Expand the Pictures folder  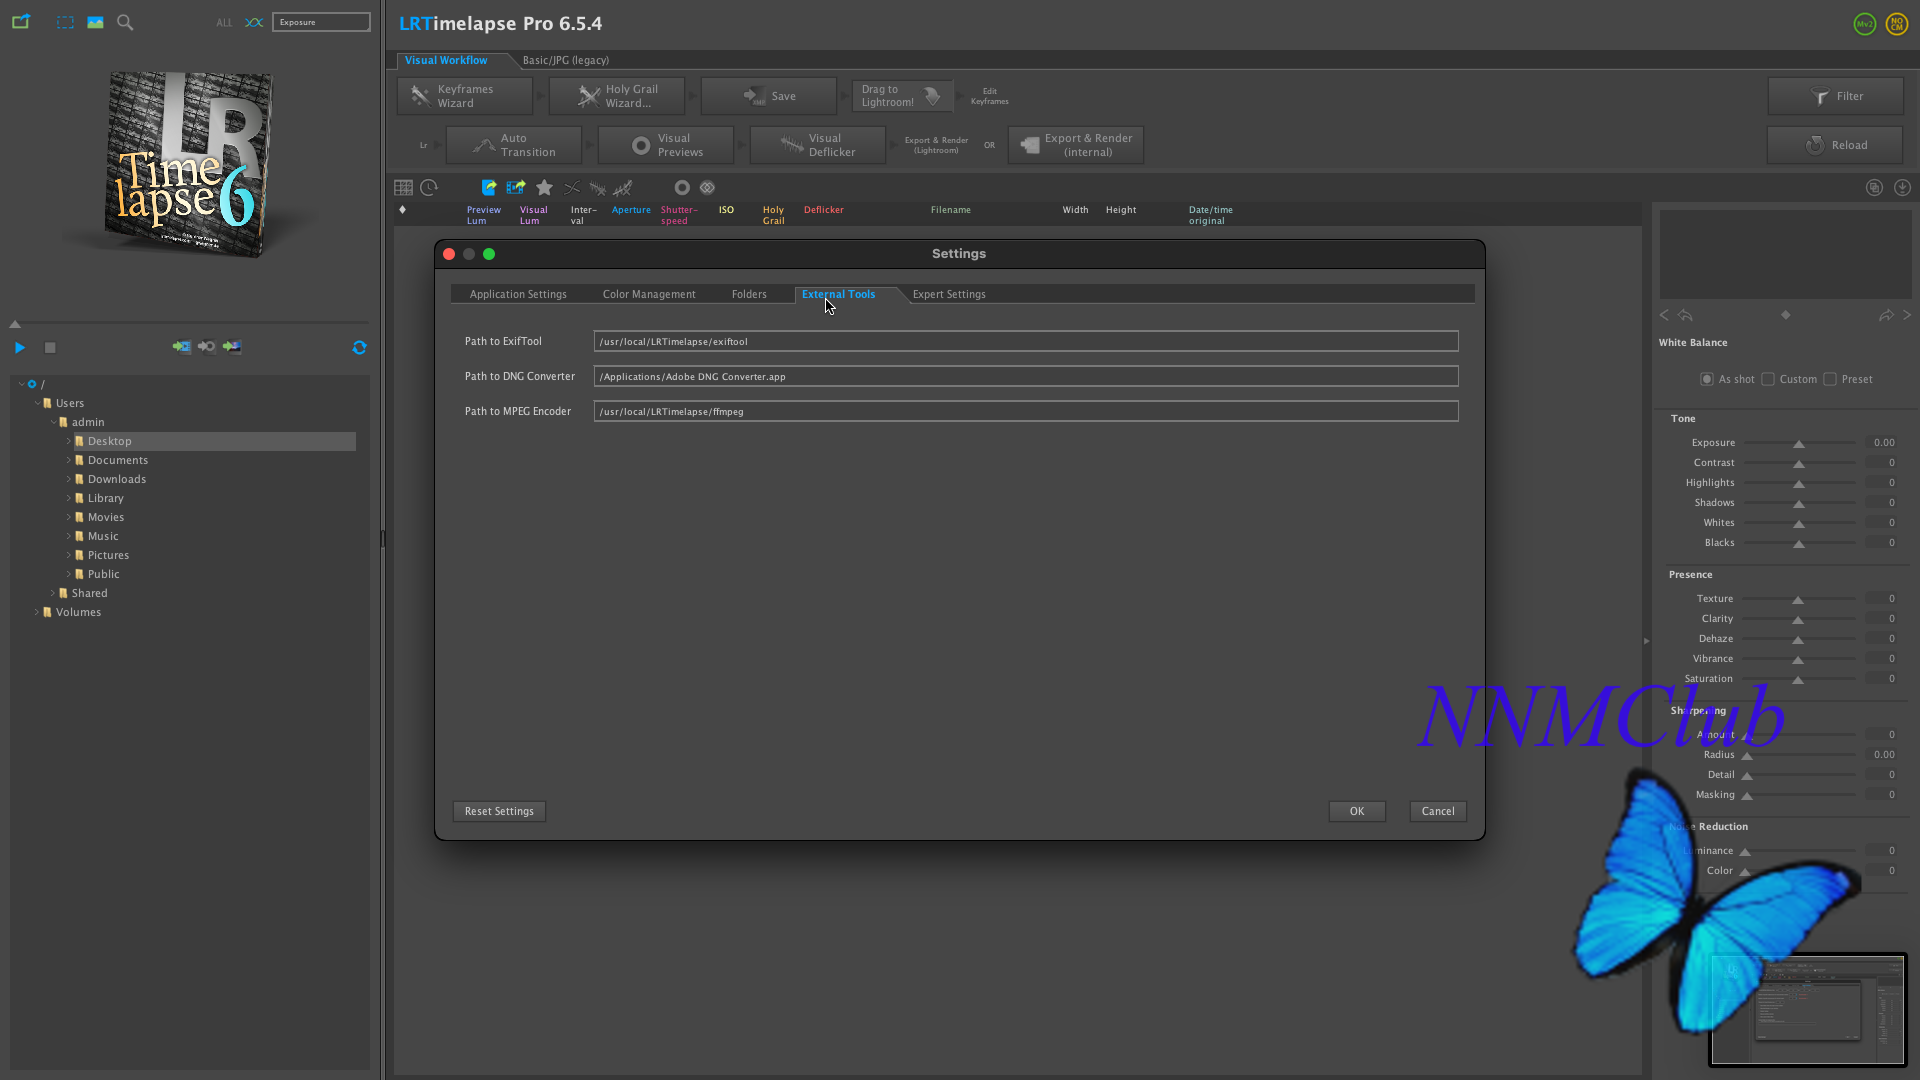click(x=69, y=555)
